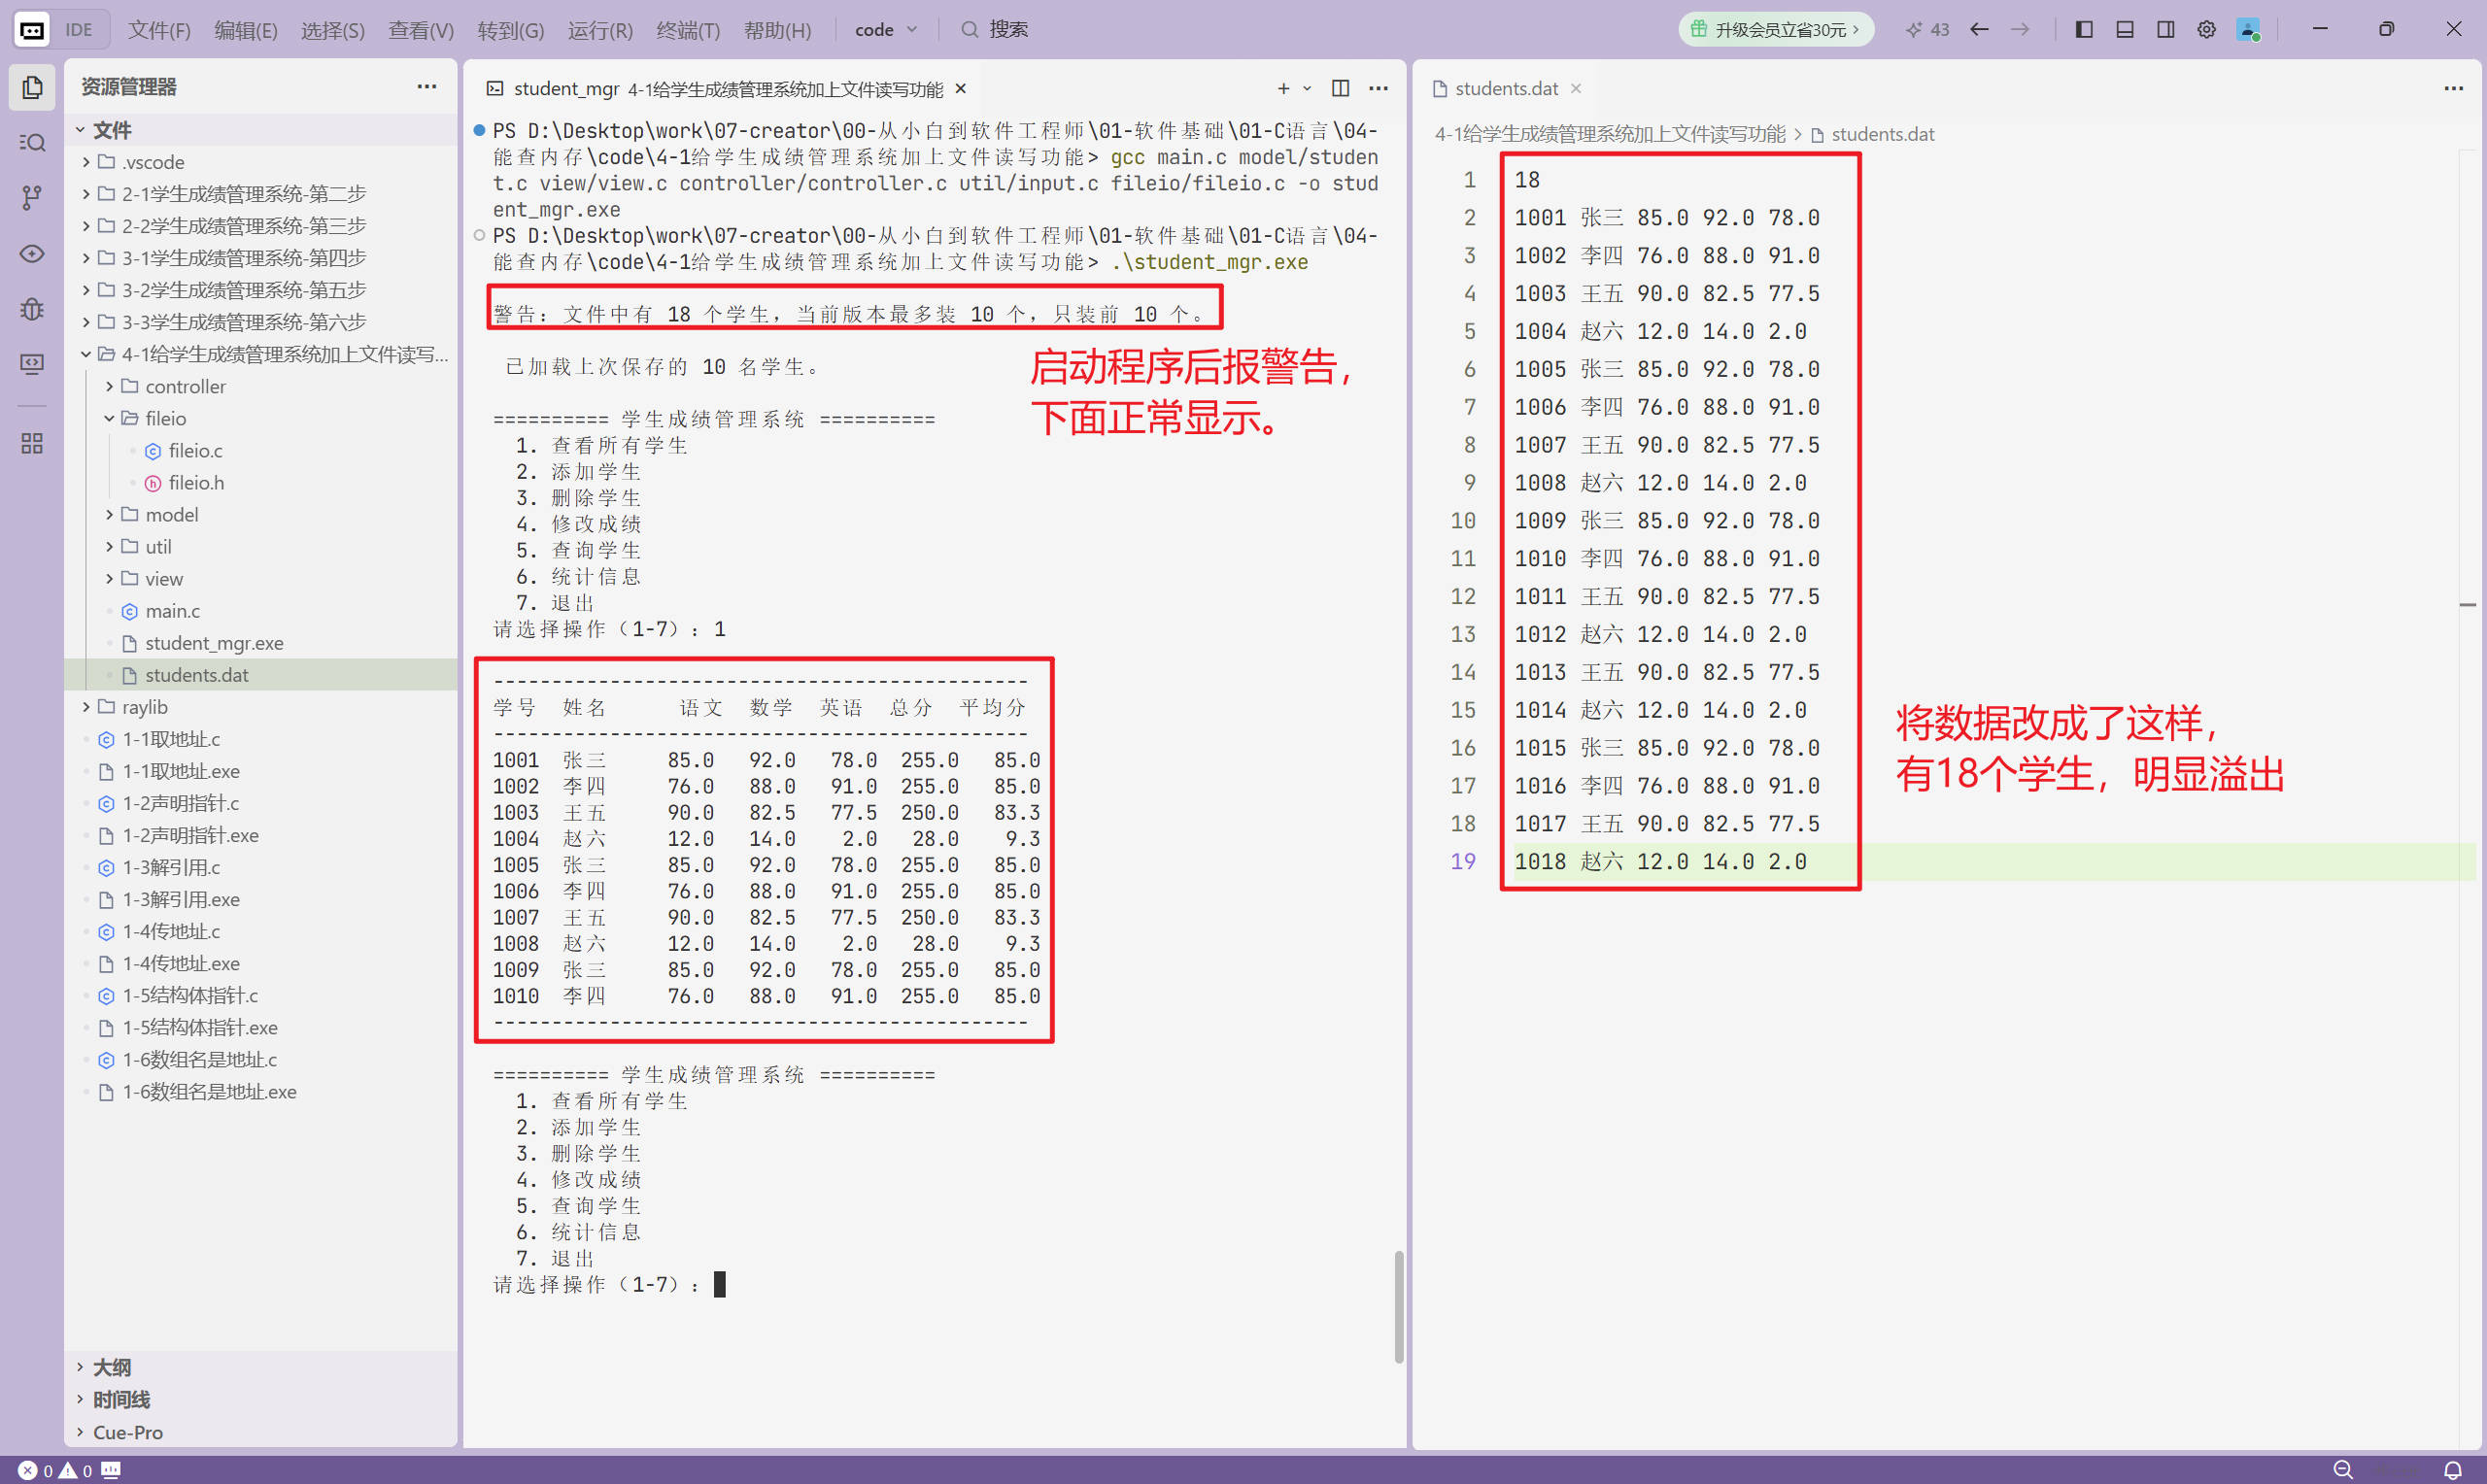Open the 文件(F) menu
The width and height of the screenshot is (2487, 1484).
click(159, 29)
